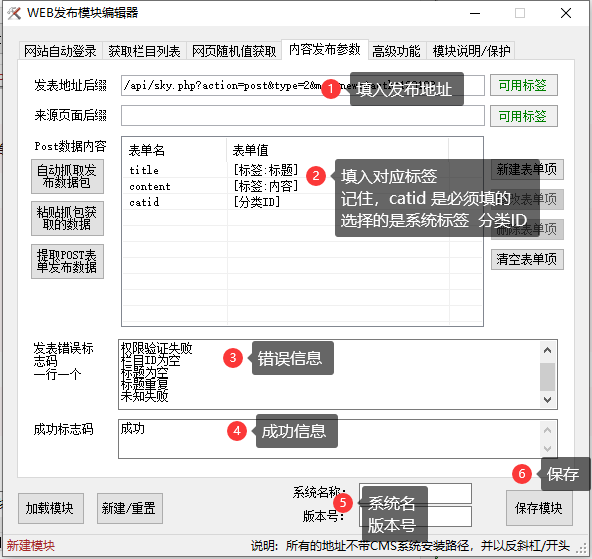This screenshot has height=559, width=592.
Task: Click the [标签:内容] value cell
Action: (x=266, y=186)
